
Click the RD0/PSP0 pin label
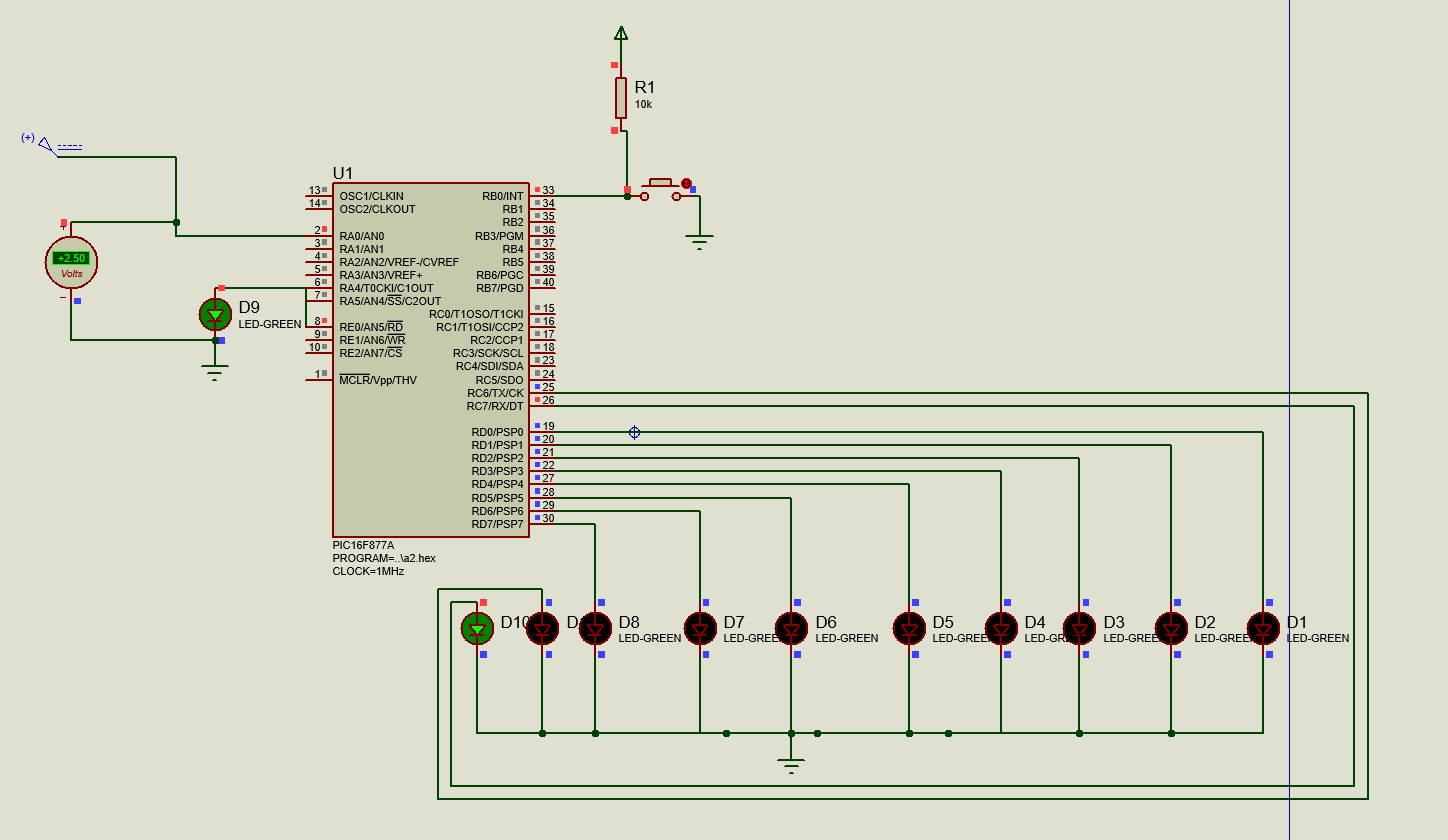coord(497,432)
